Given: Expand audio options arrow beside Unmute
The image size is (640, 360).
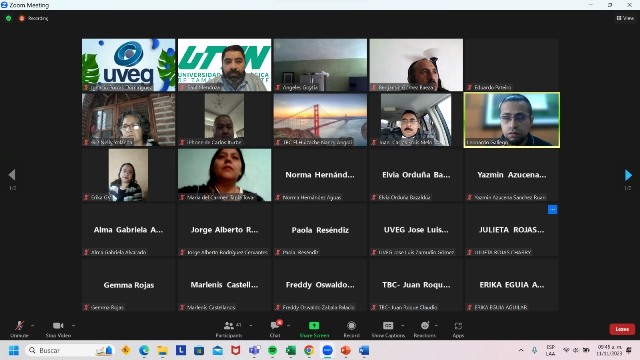Looking at the screenshot, I should point(33,325).
